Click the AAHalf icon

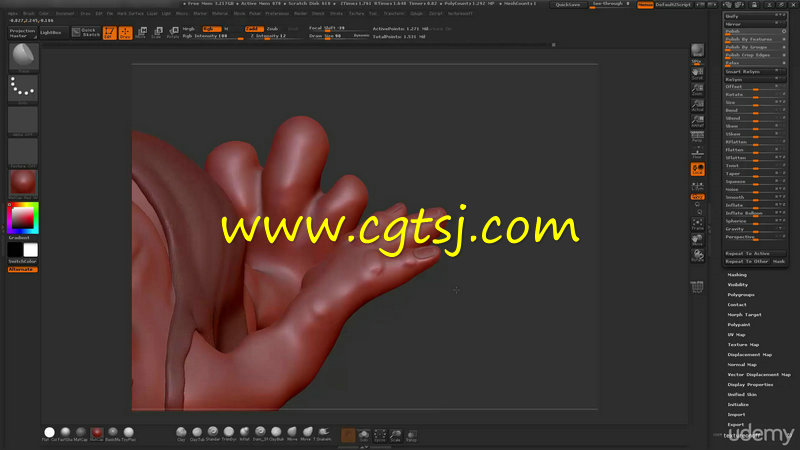point(697,121)
